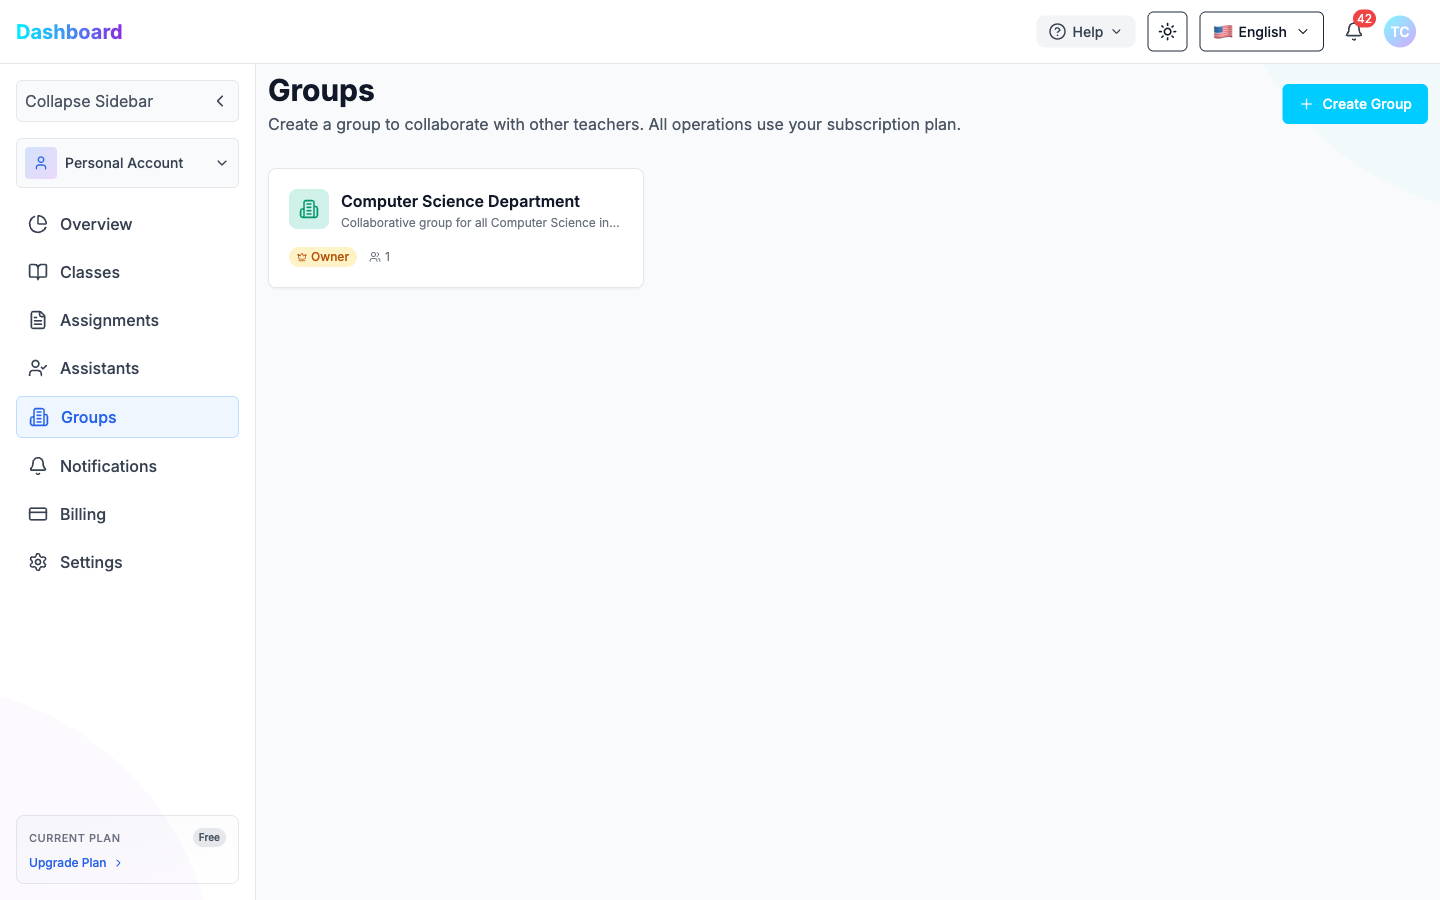Open the English language dropdown

click(x=1261, y=31)
